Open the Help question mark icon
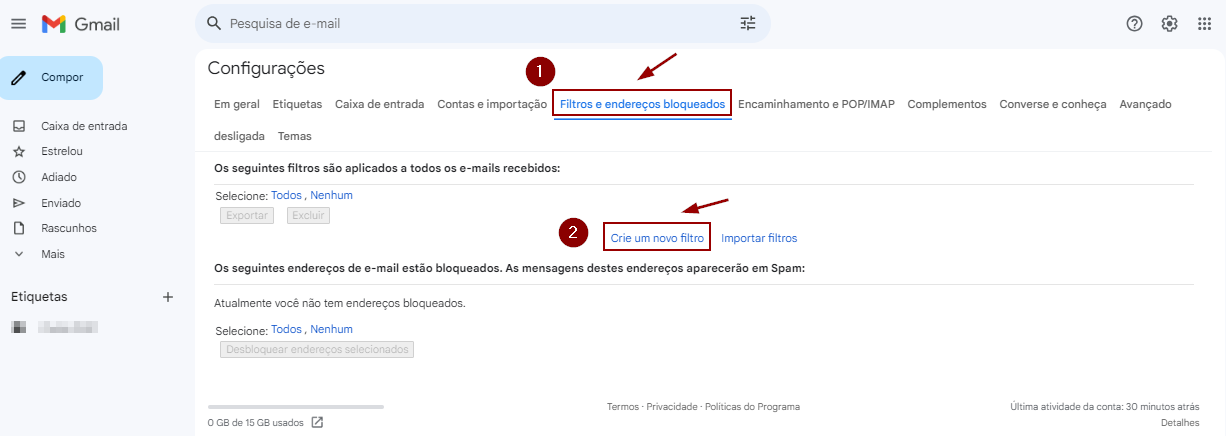 [x=1134, y=24]
